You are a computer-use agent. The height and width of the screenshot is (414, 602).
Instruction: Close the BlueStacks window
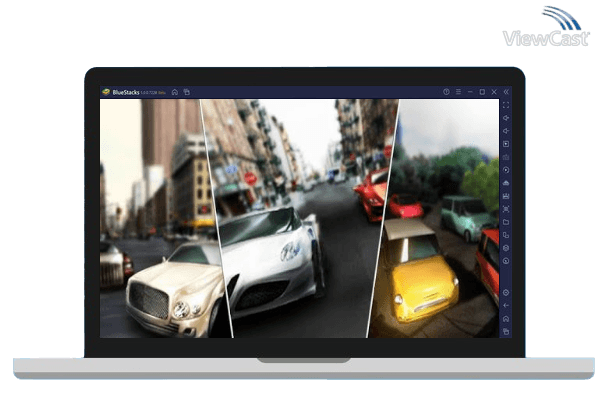tap(494, 92)
